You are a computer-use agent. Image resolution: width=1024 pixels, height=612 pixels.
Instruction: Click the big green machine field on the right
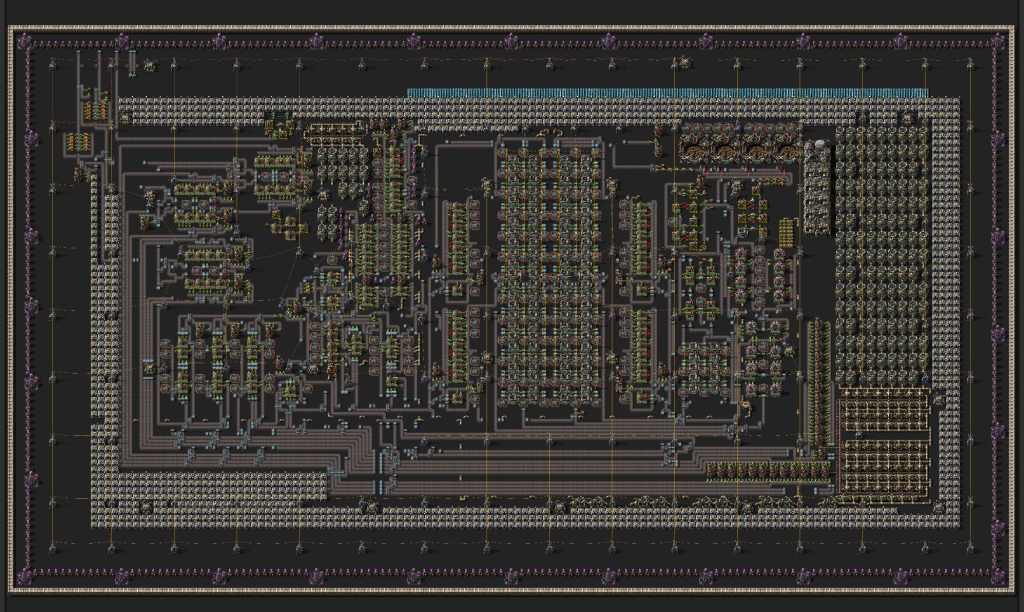882,256
